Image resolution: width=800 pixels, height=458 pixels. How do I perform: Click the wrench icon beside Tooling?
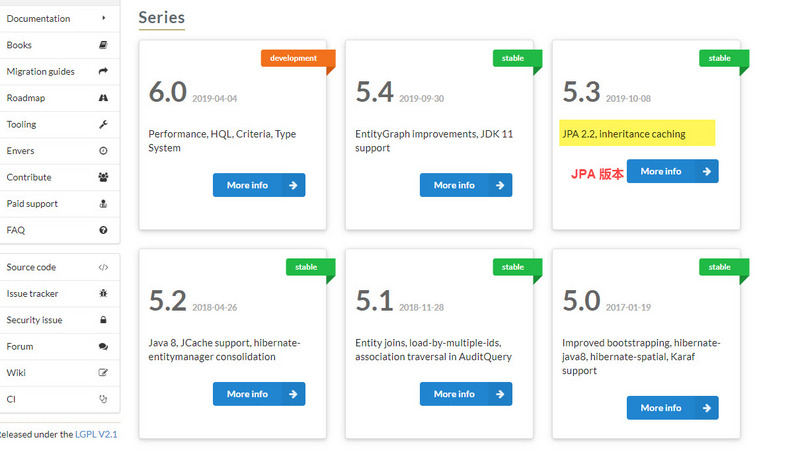(x=103, y=124)
